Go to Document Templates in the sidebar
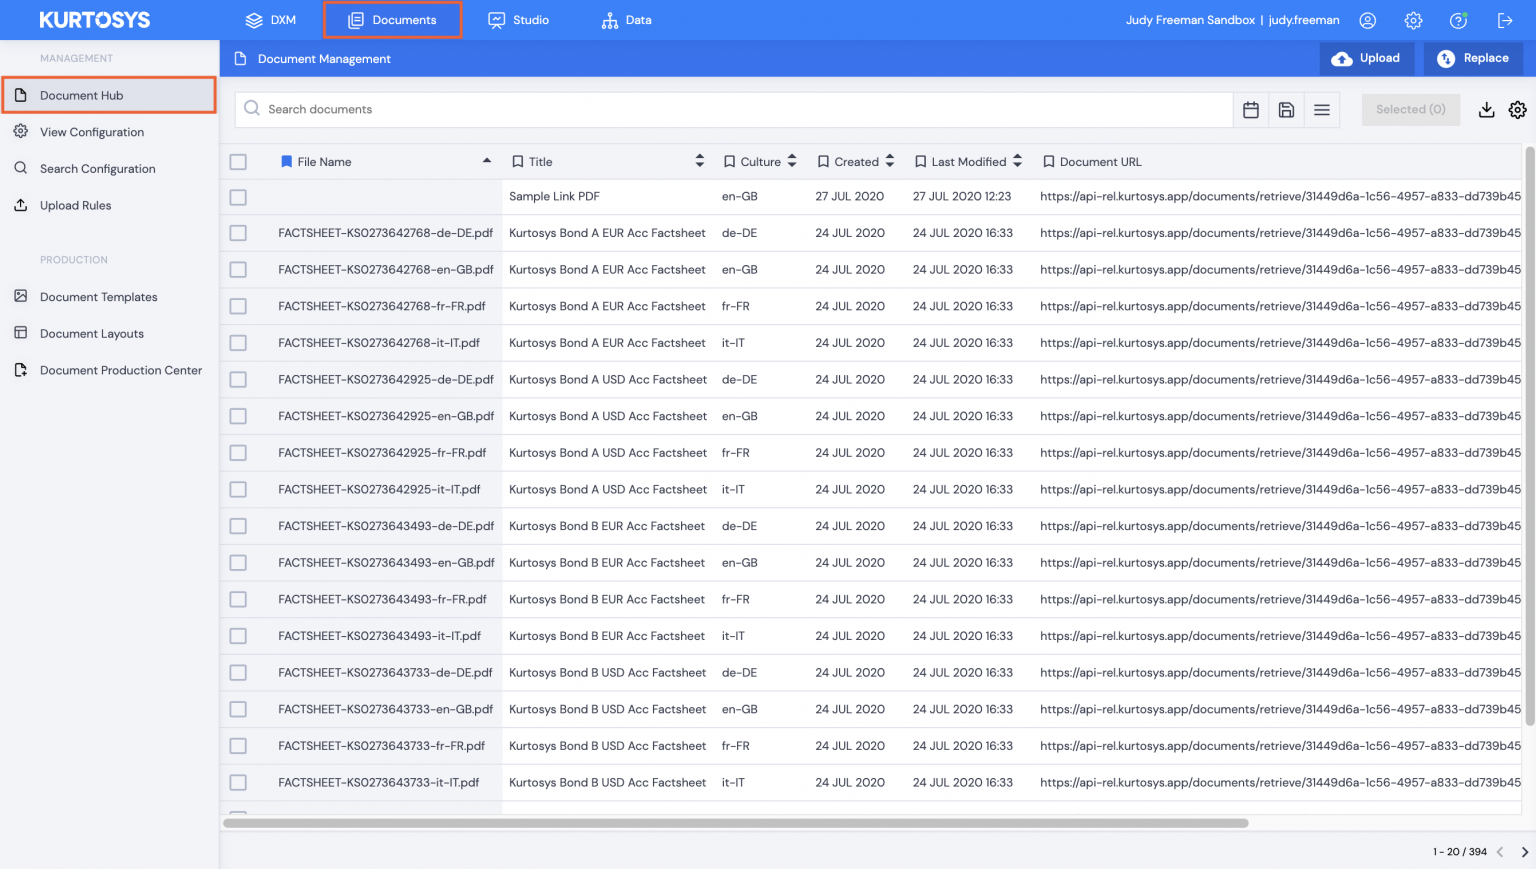Viewport: 1536px width, 869px height. [98, 297]
